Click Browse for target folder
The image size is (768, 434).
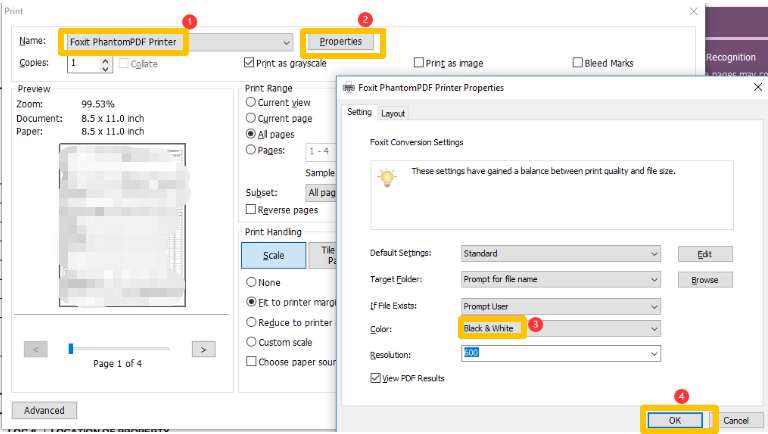705,280
